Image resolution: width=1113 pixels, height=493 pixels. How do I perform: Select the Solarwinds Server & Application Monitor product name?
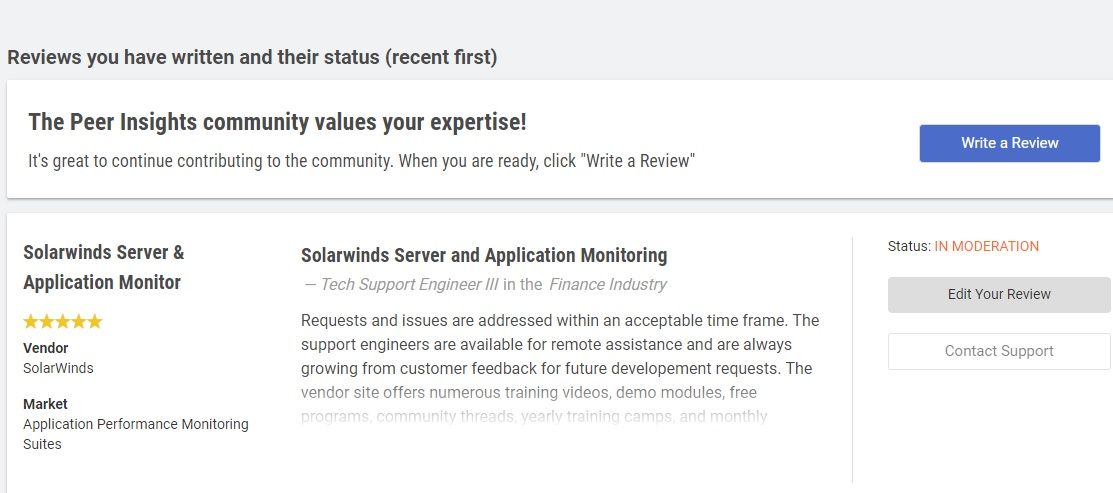[x=104, y=267]
